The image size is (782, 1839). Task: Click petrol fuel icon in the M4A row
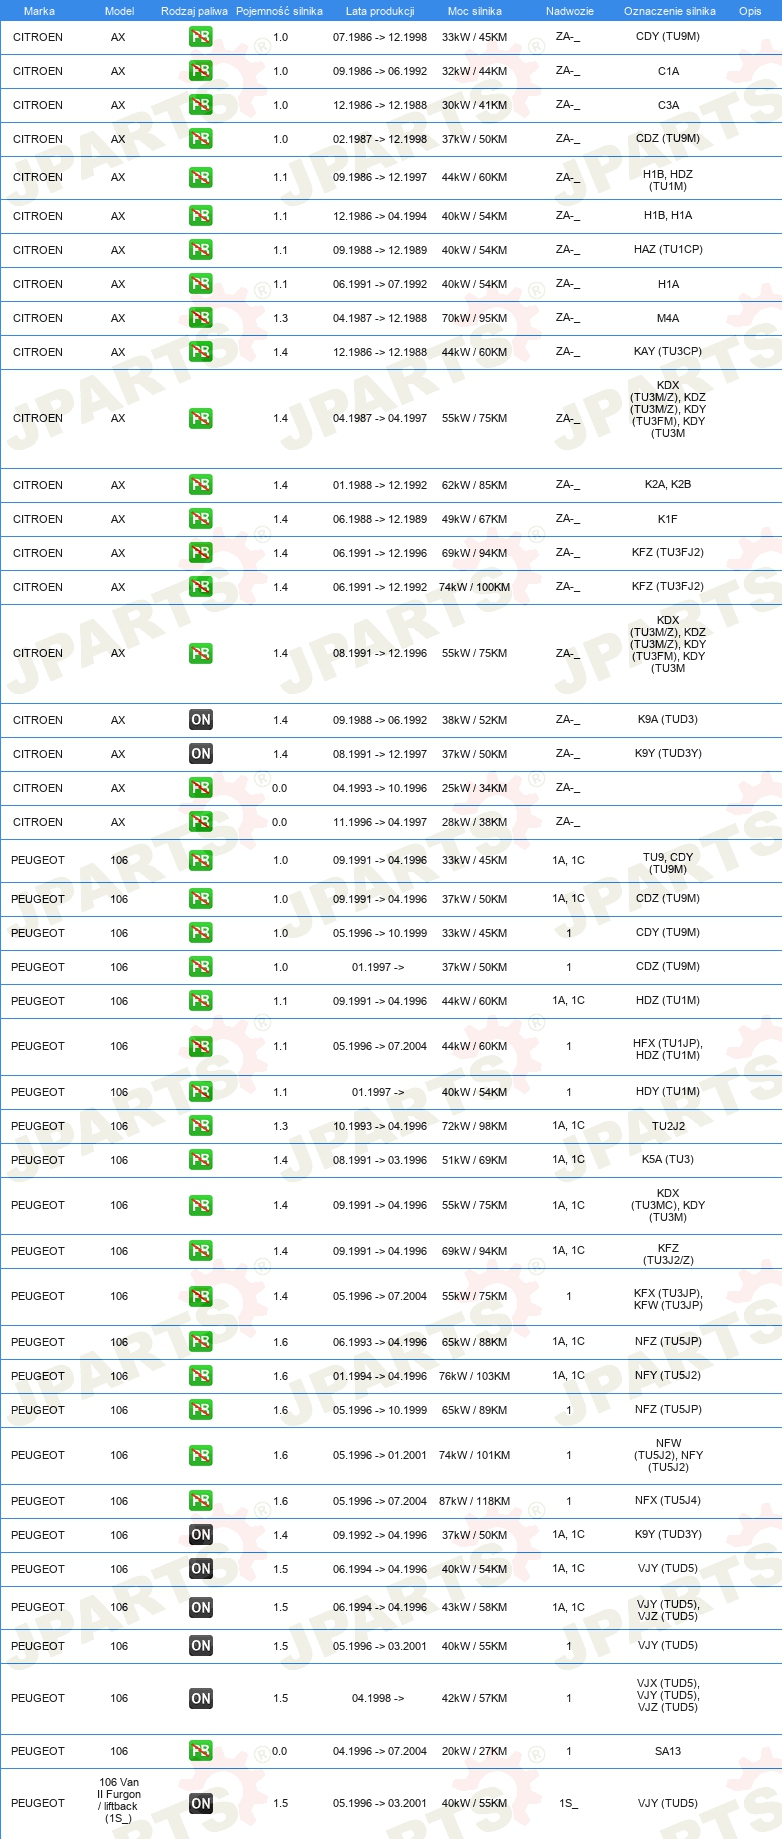[201, 318]
